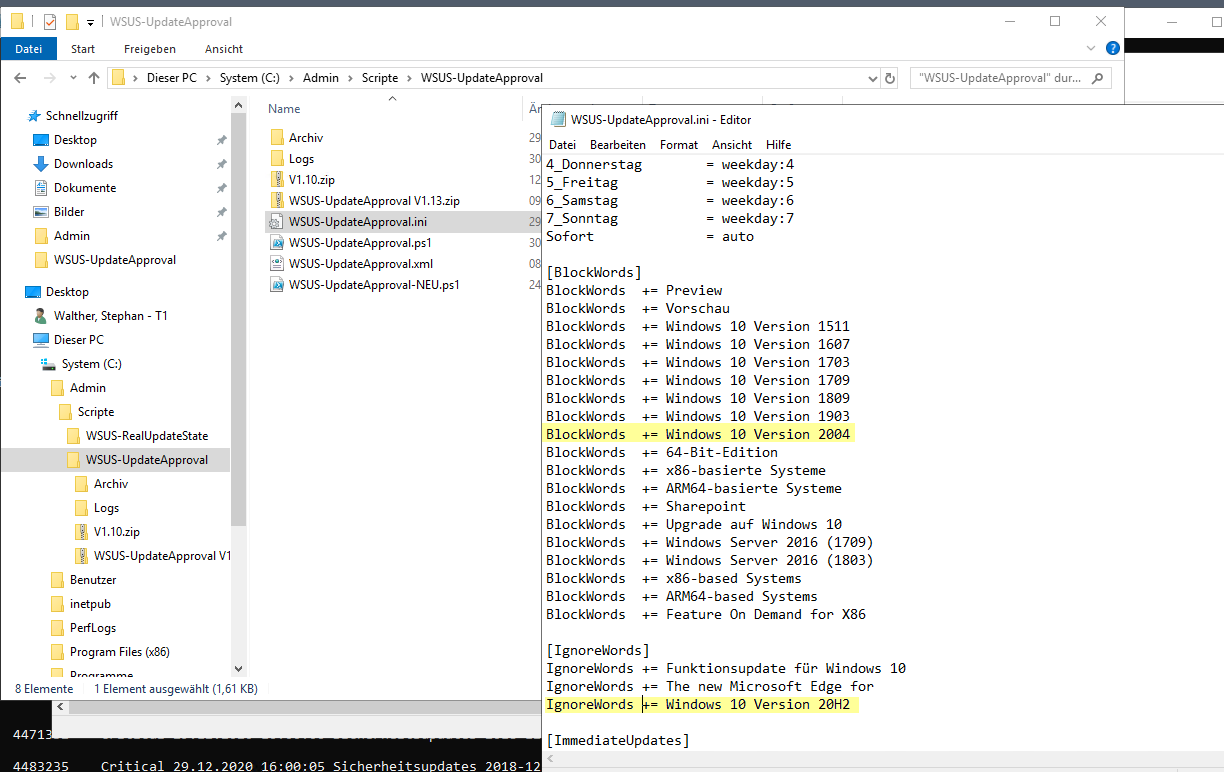The image size is (1224, 772).
Task: Select inetpub folder in the tree
Action: [90, 604]
